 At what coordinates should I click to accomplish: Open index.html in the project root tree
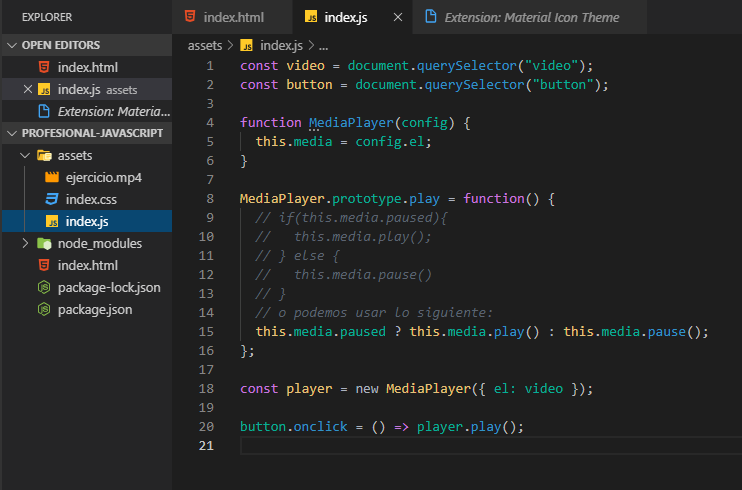[87, 265]
